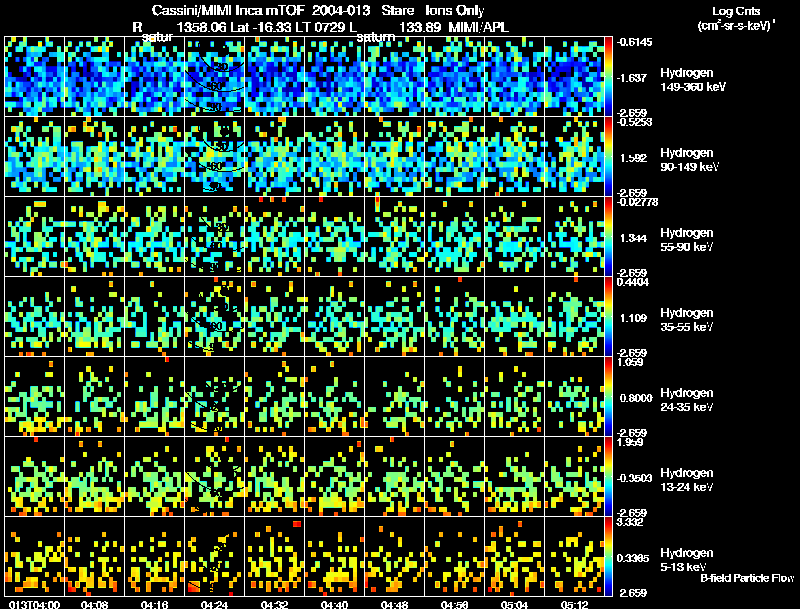This screenshot has height=609, width=800.
Task: Click the time axis label "04:24"
Action: pyautogui.click(x=214, y=604)
